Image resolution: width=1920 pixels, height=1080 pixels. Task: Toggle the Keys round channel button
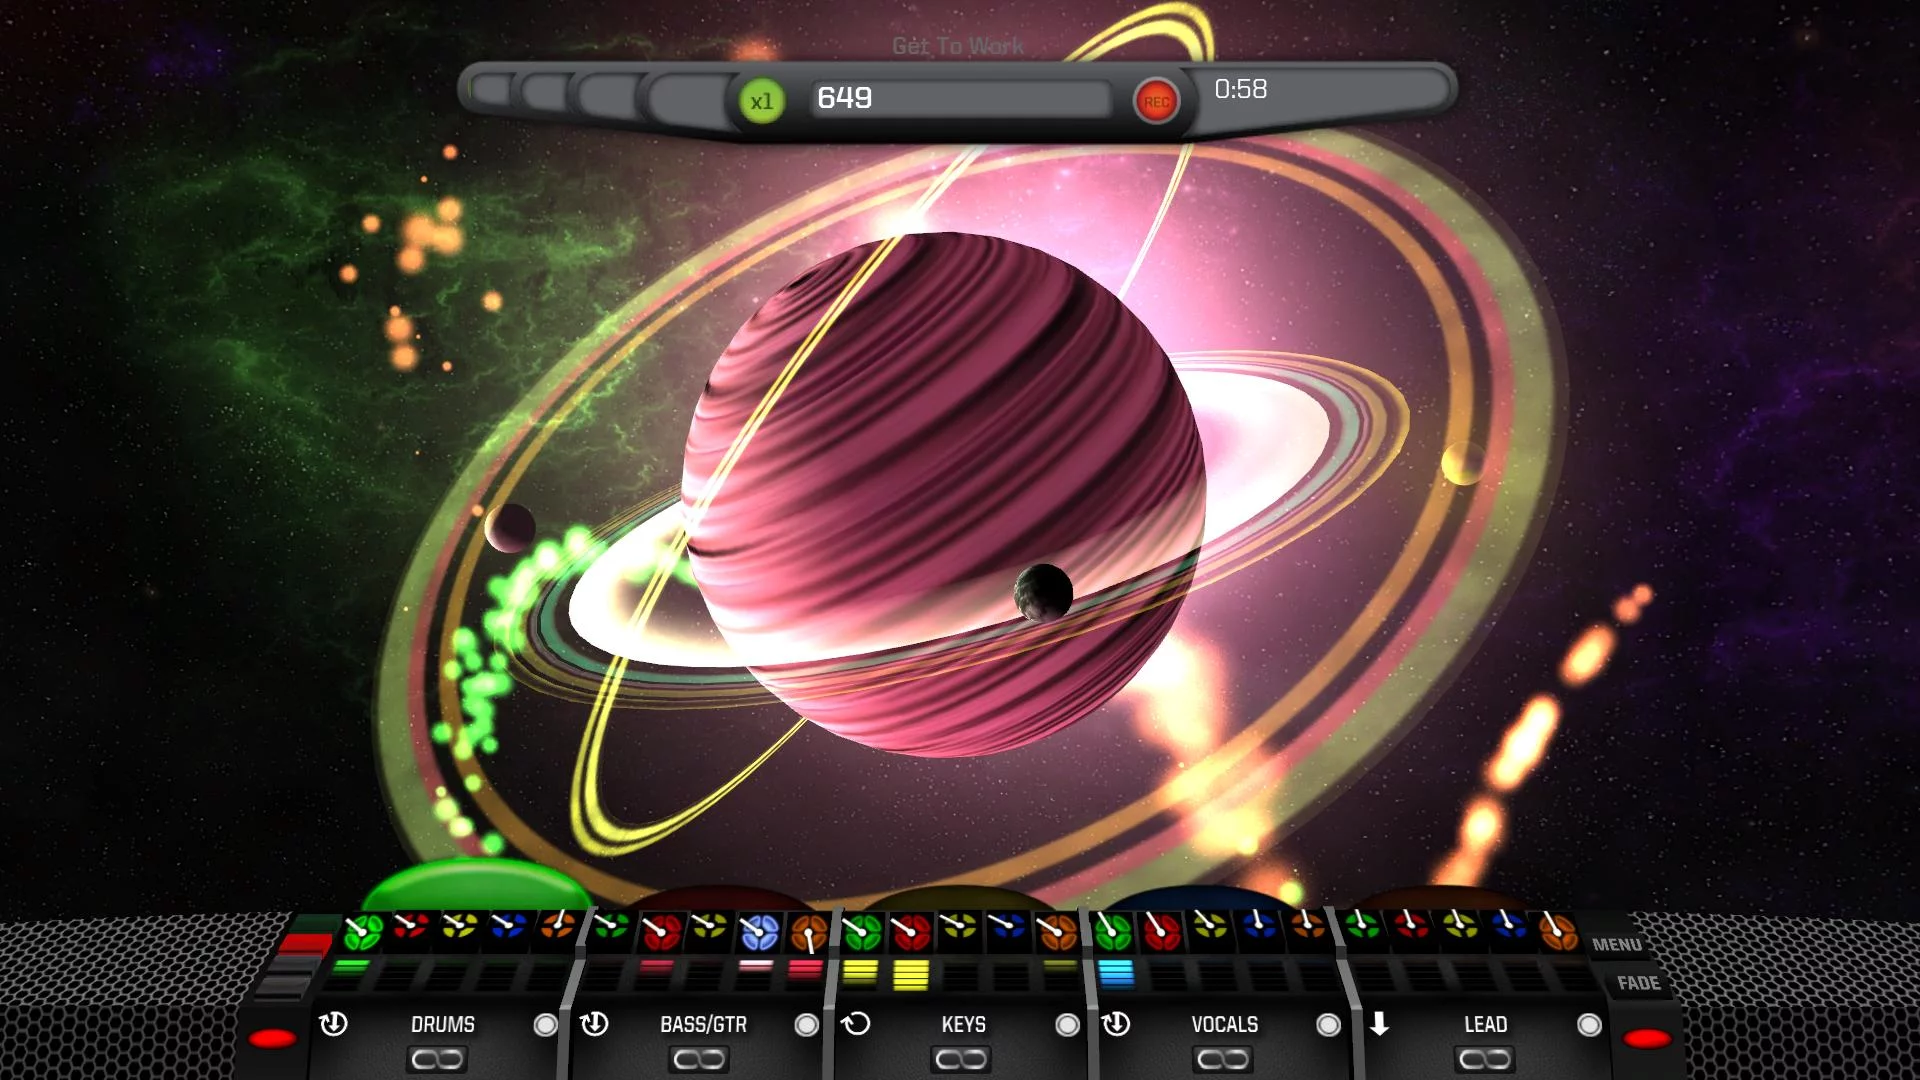point(1067,1025)
